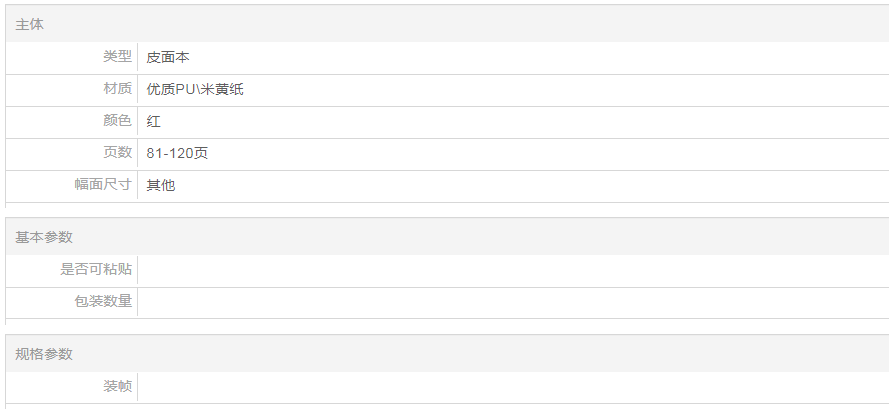Click the 幅面尺寸 row label
The height and width of the screenshot is (409, 895).
[103, 185]
